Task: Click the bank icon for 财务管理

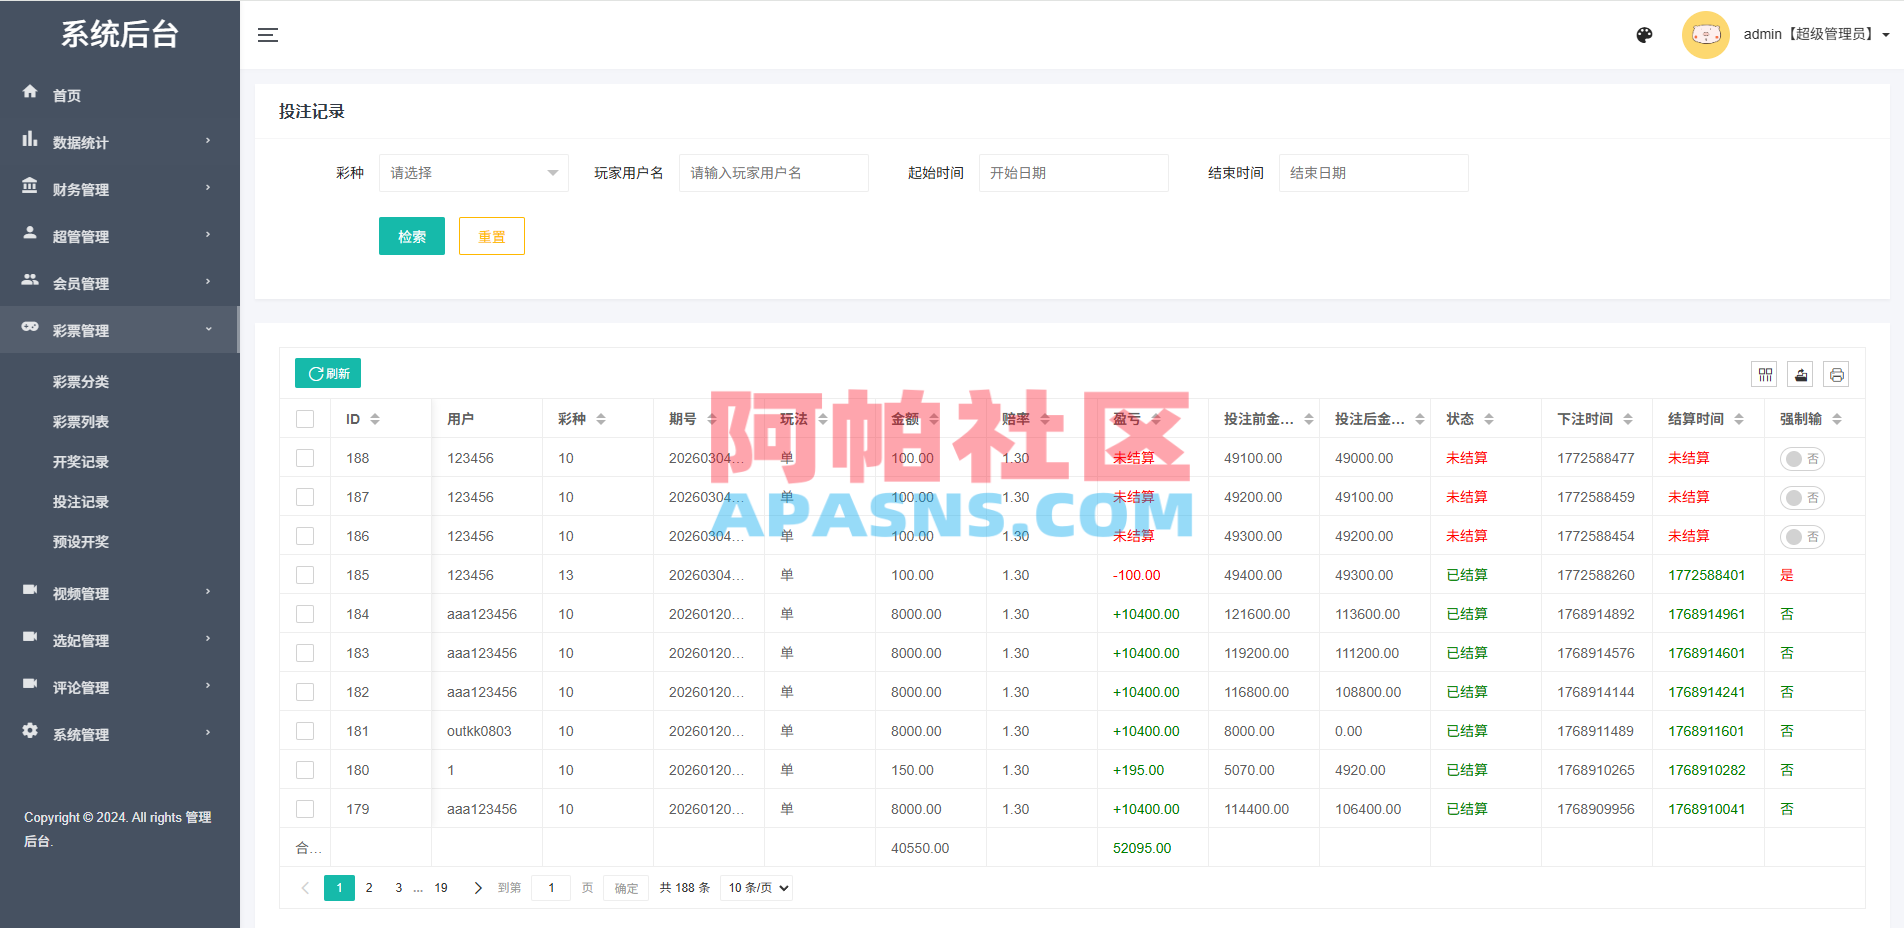Action: point(30,186)
